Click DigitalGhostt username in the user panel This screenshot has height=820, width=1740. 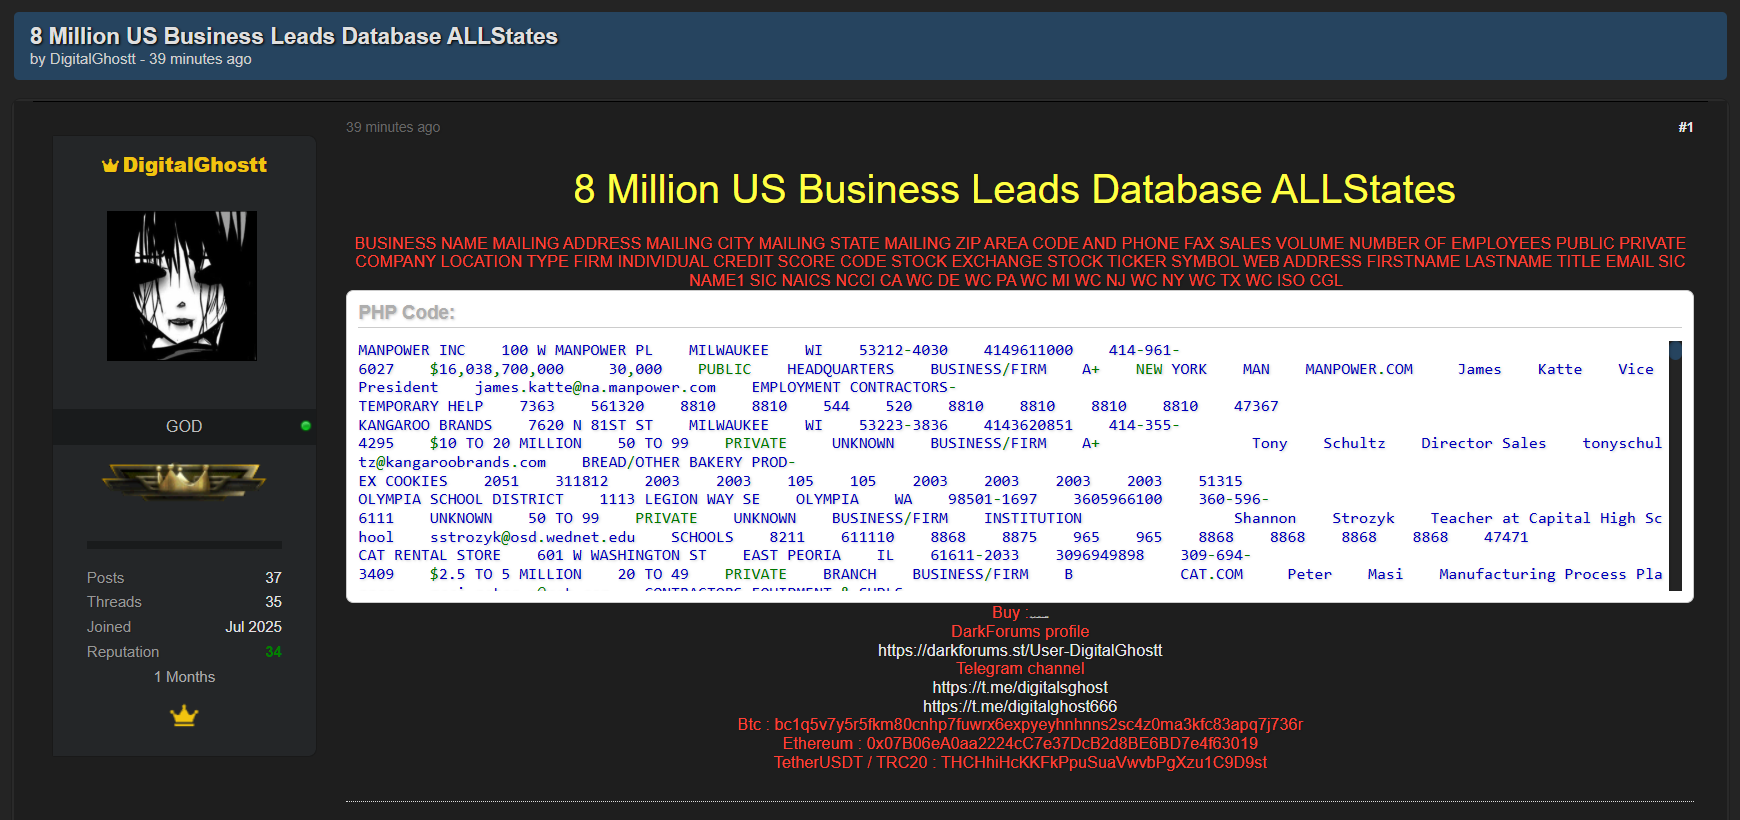tap(194, 165)
